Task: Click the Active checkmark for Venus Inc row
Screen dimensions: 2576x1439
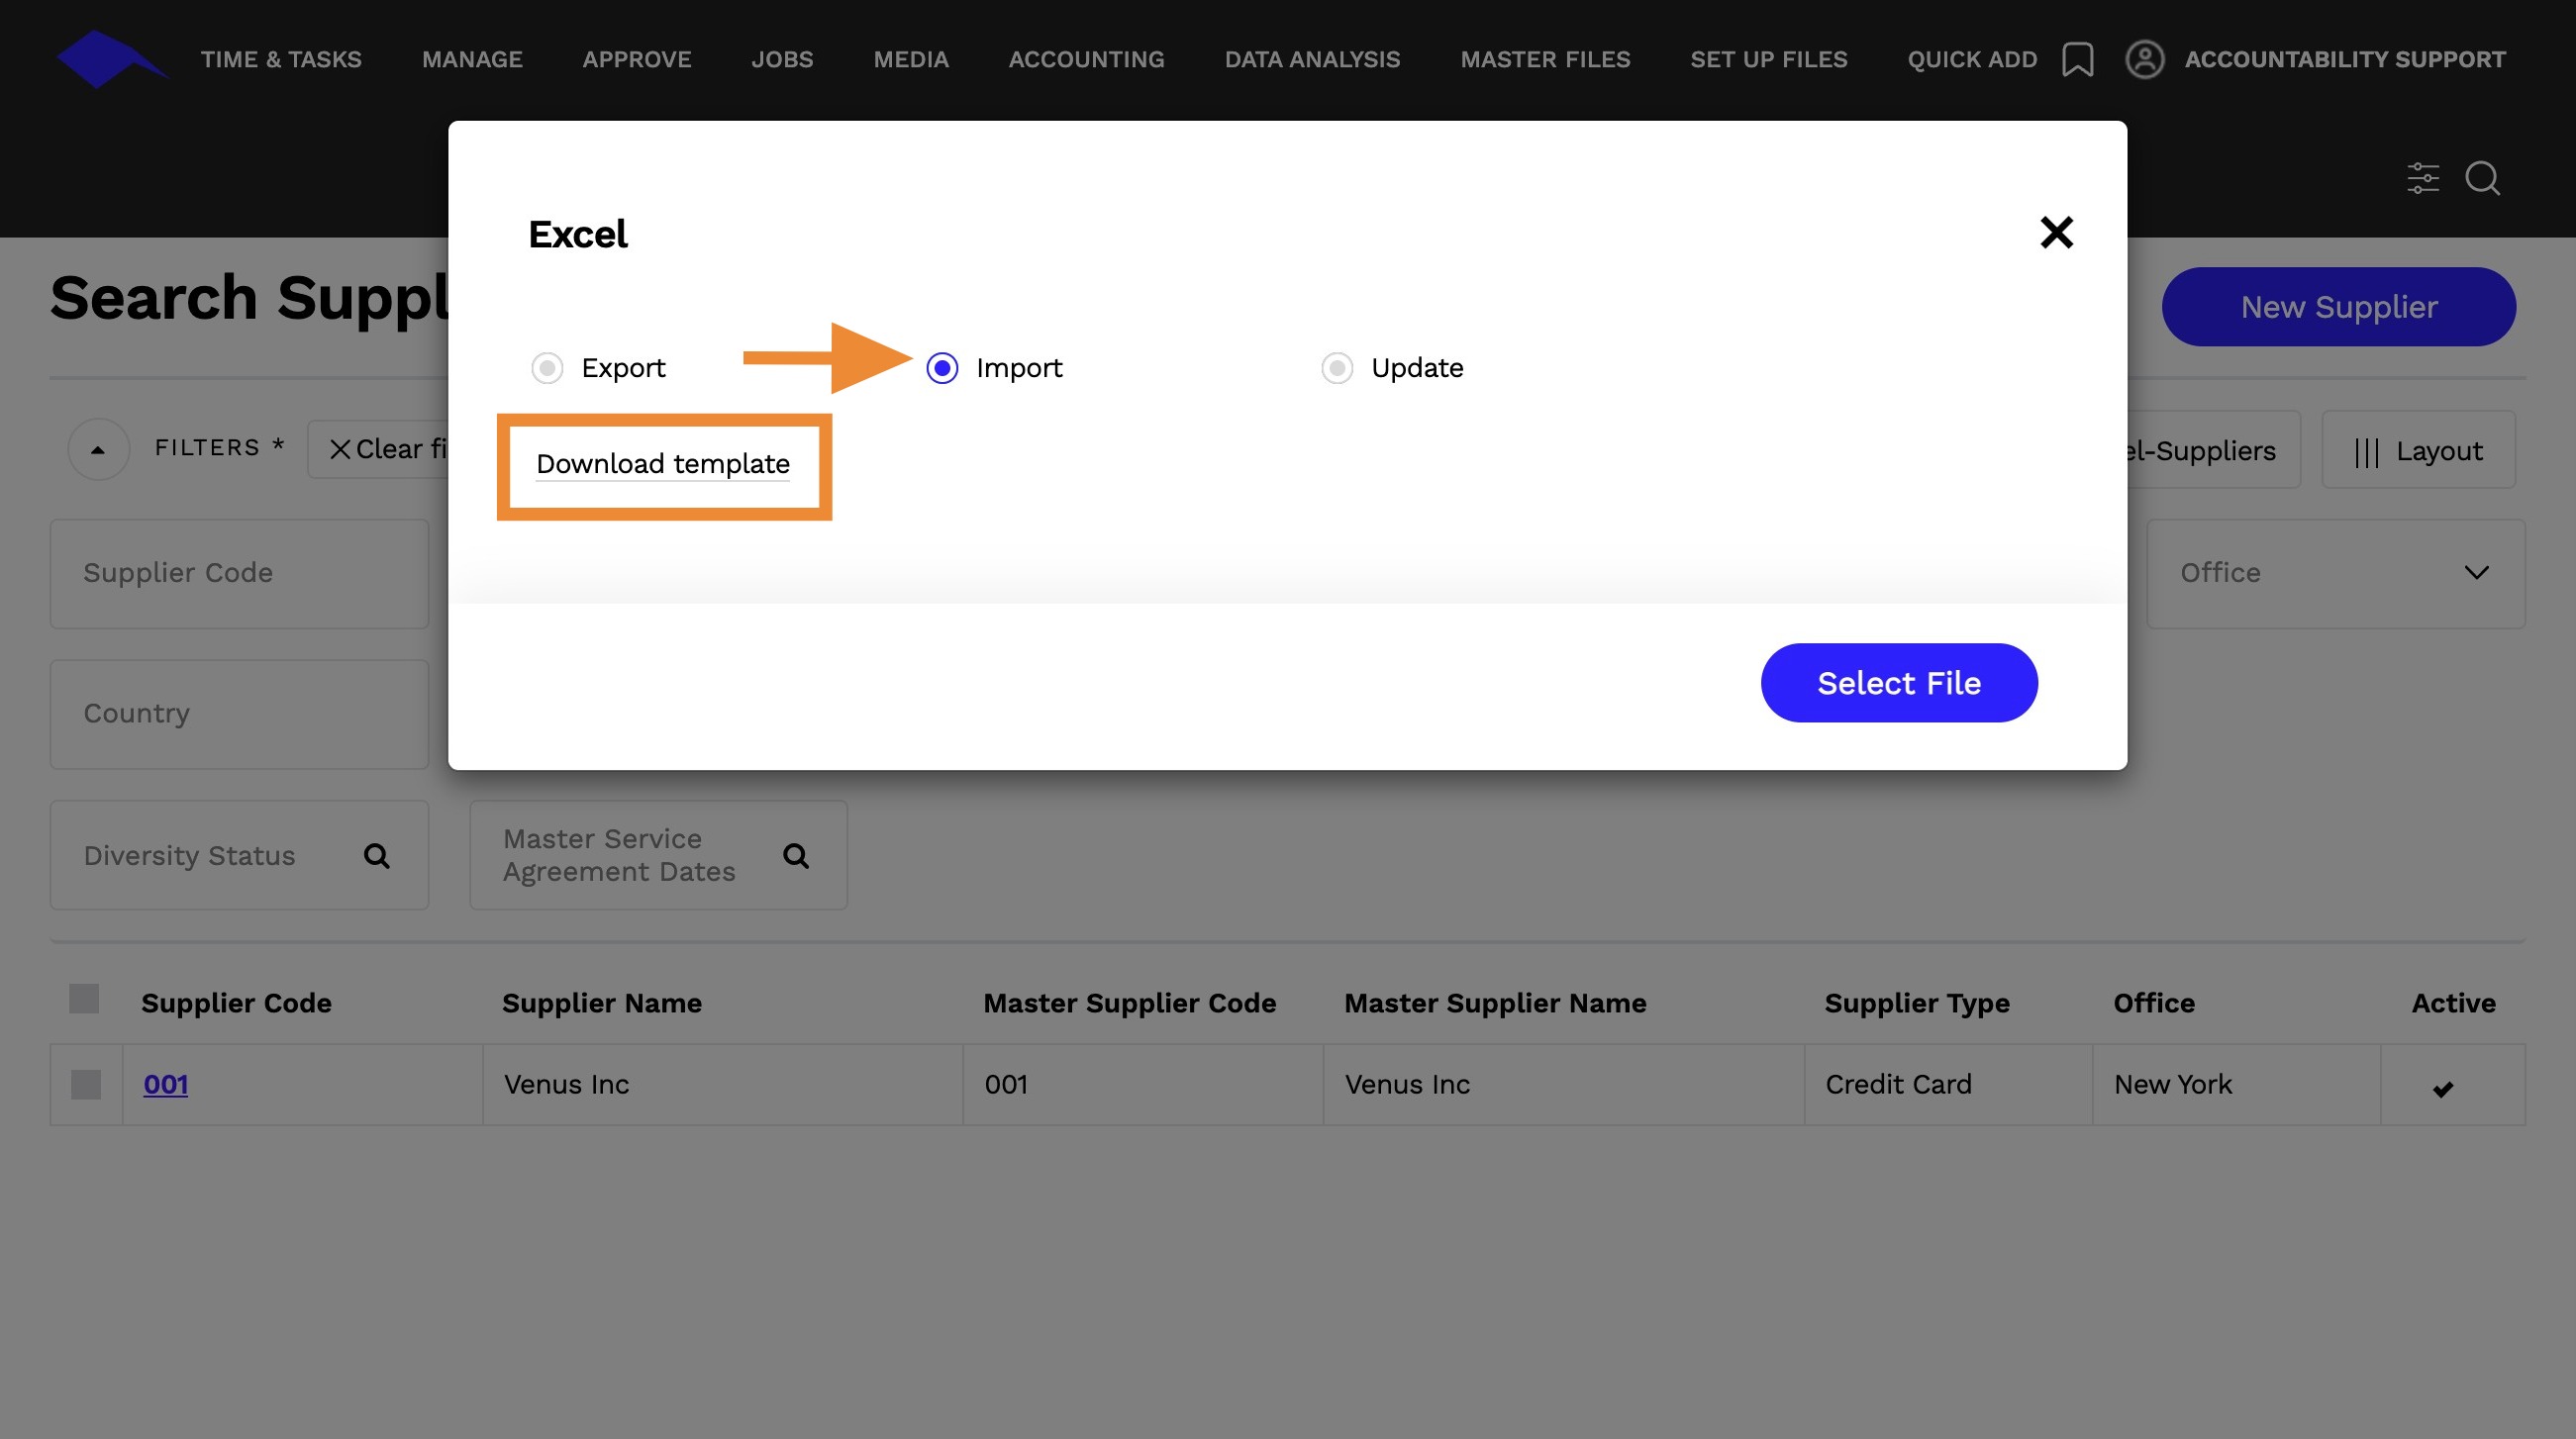Action: (2443, 1089)
